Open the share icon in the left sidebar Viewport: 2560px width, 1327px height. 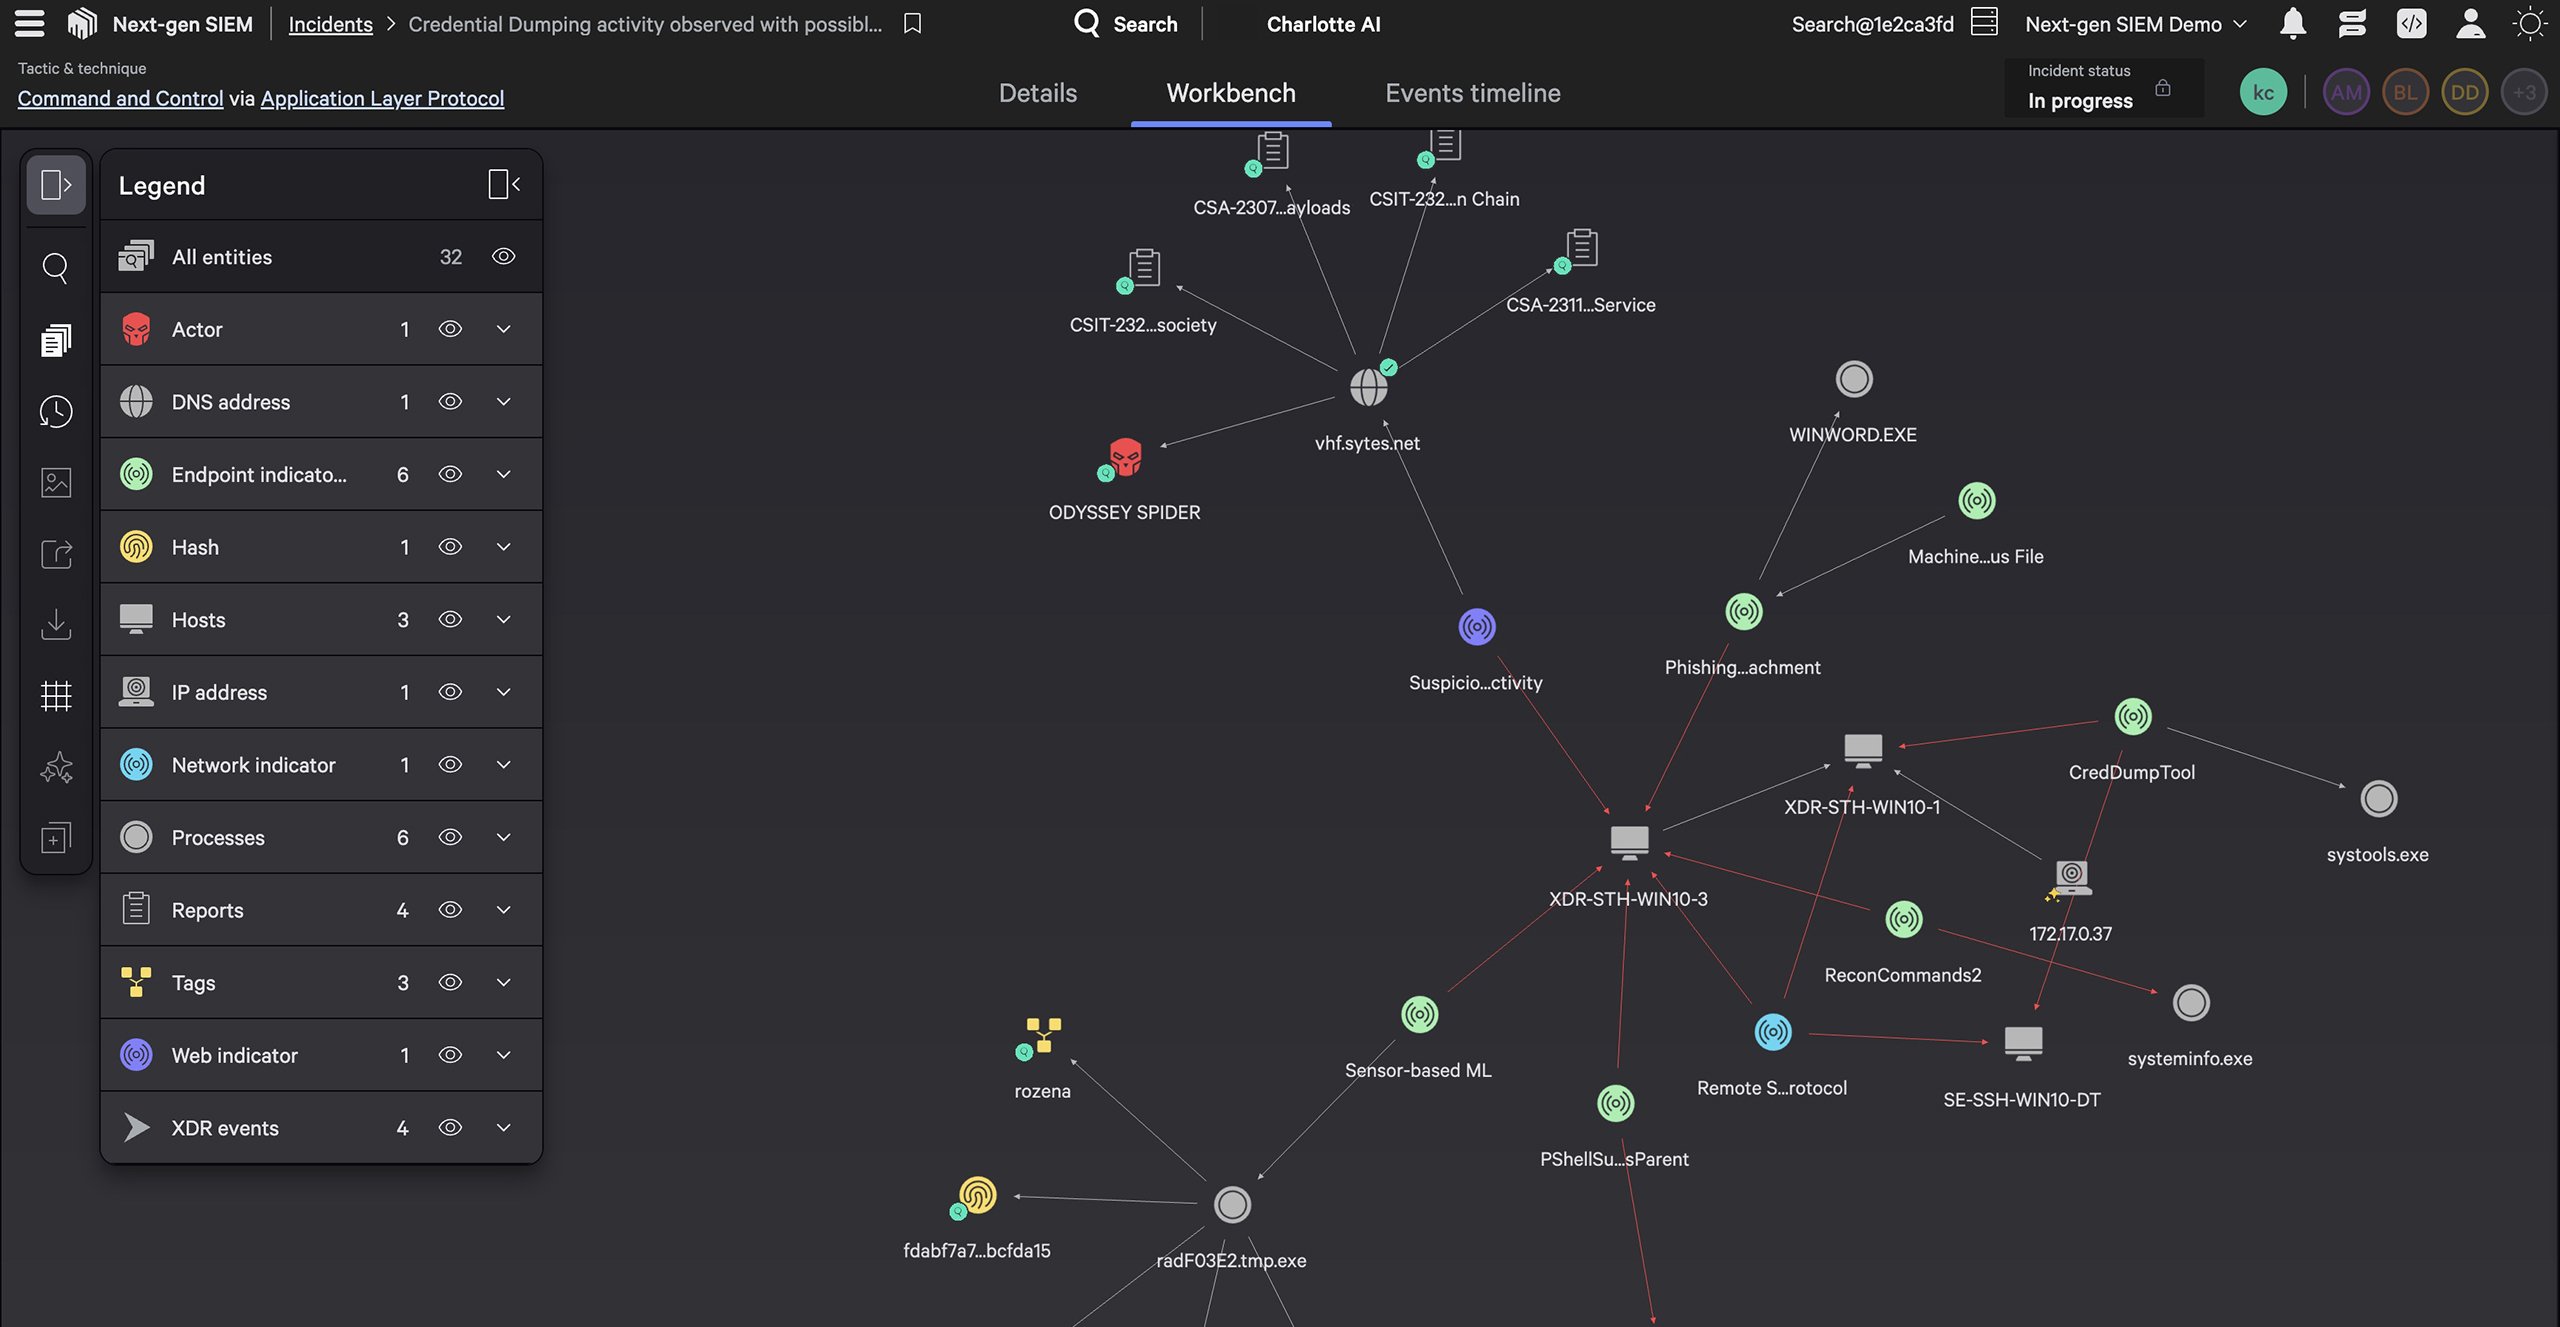pos(56,555)
